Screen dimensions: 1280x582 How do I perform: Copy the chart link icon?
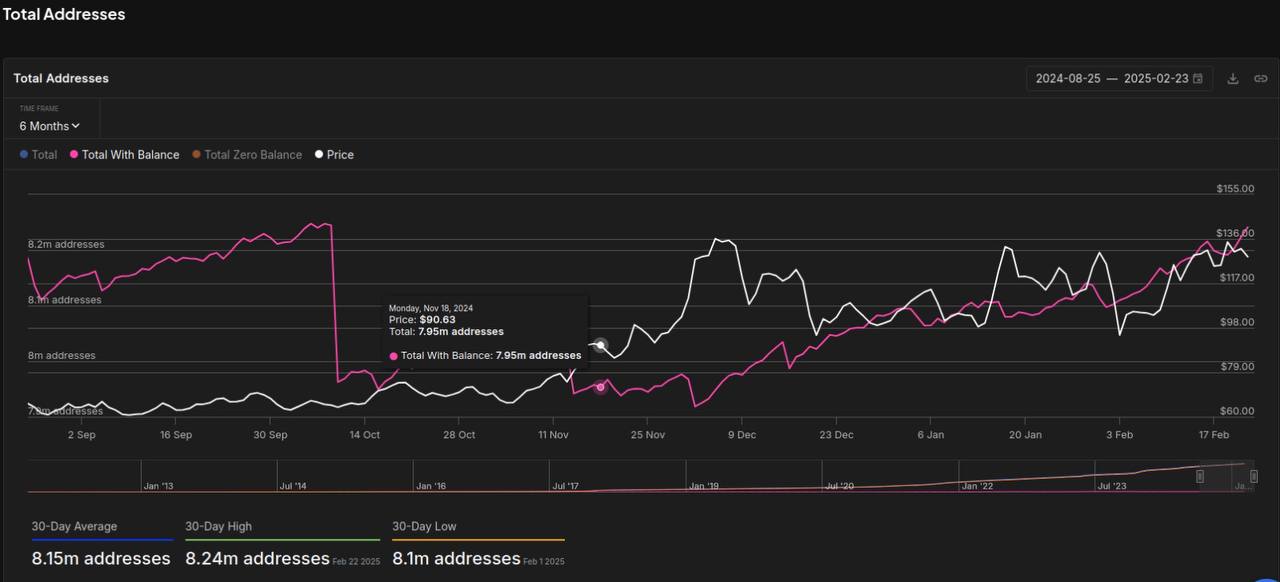(1260, 79)
